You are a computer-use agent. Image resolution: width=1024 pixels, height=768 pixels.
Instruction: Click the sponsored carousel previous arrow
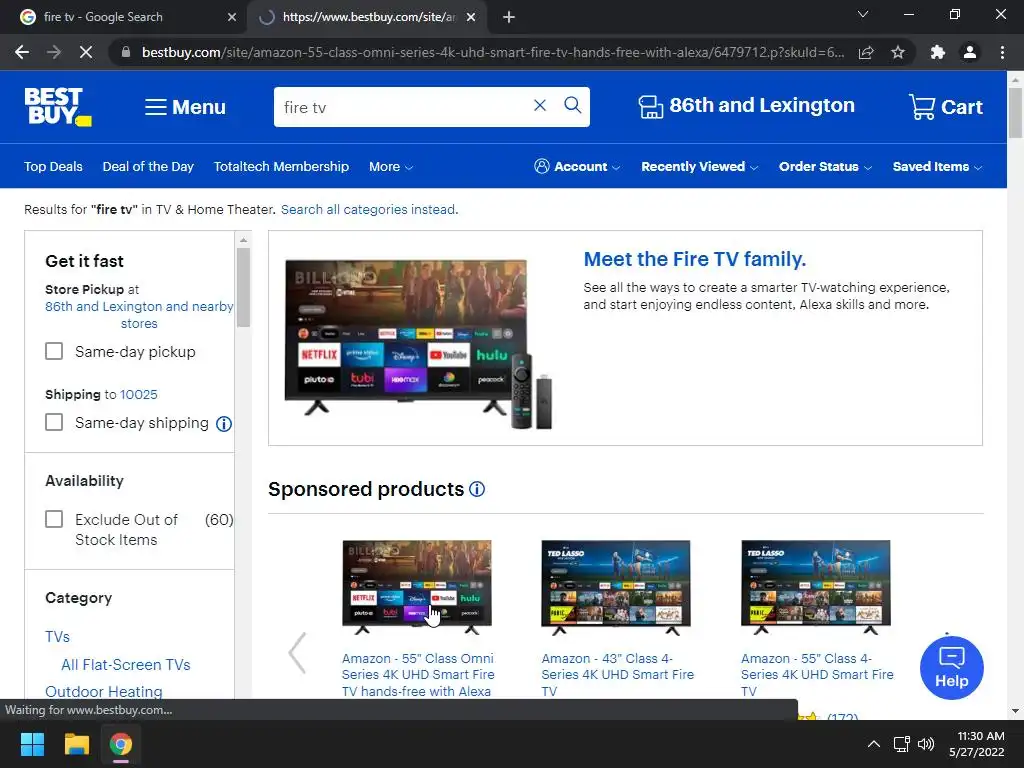click(x=297, y=652)
